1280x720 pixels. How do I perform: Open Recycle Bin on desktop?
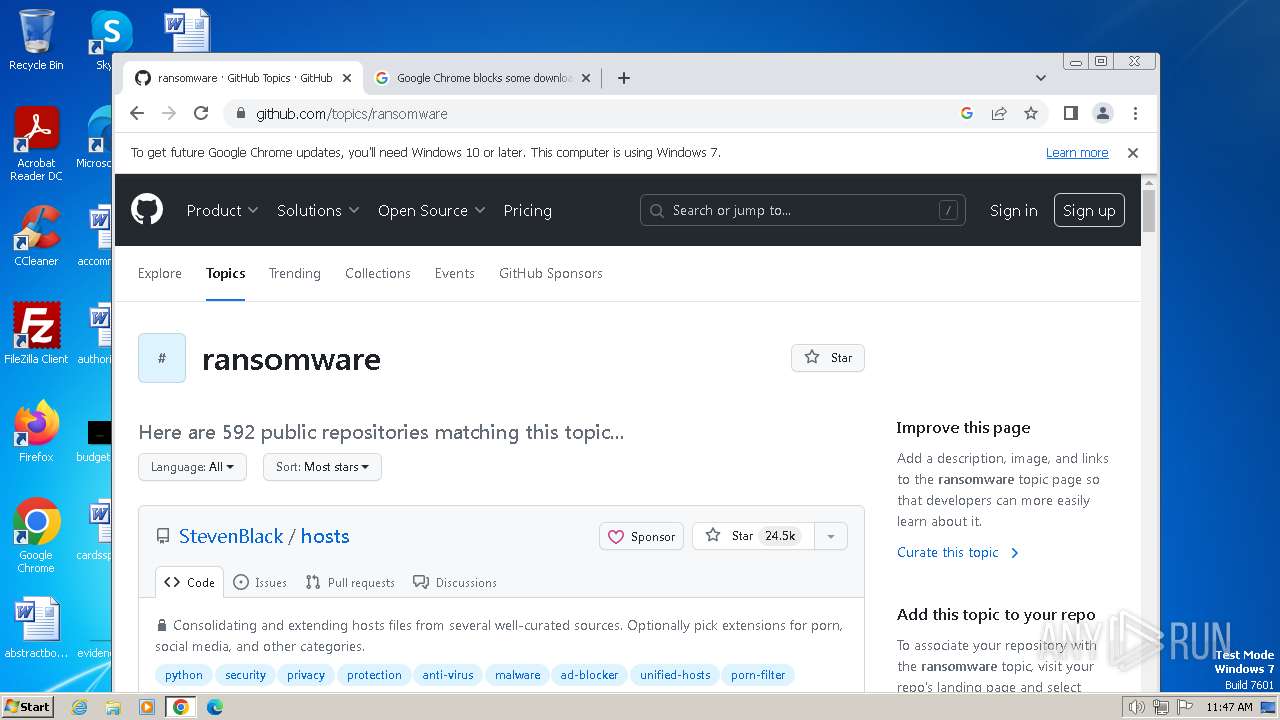point(36,40)
